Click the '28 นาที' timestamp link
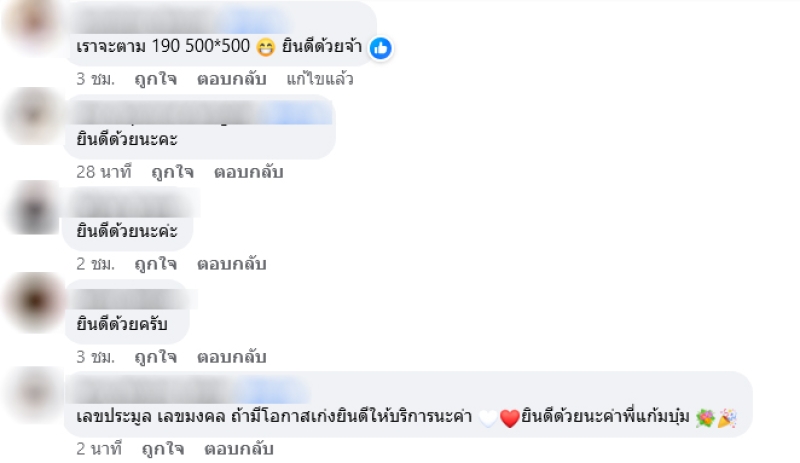The width and height of the screenshot is (800, 463). pyautogui.click(x=104, y=172)
